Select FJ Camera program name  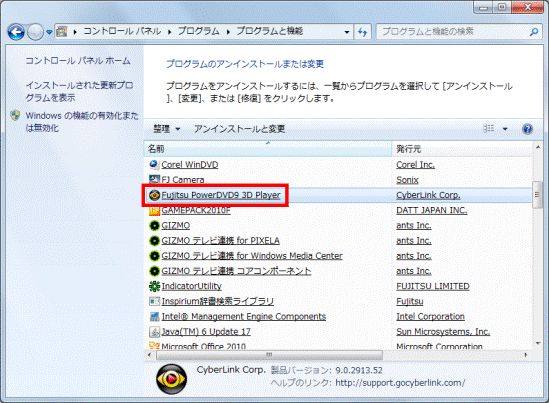183,180
